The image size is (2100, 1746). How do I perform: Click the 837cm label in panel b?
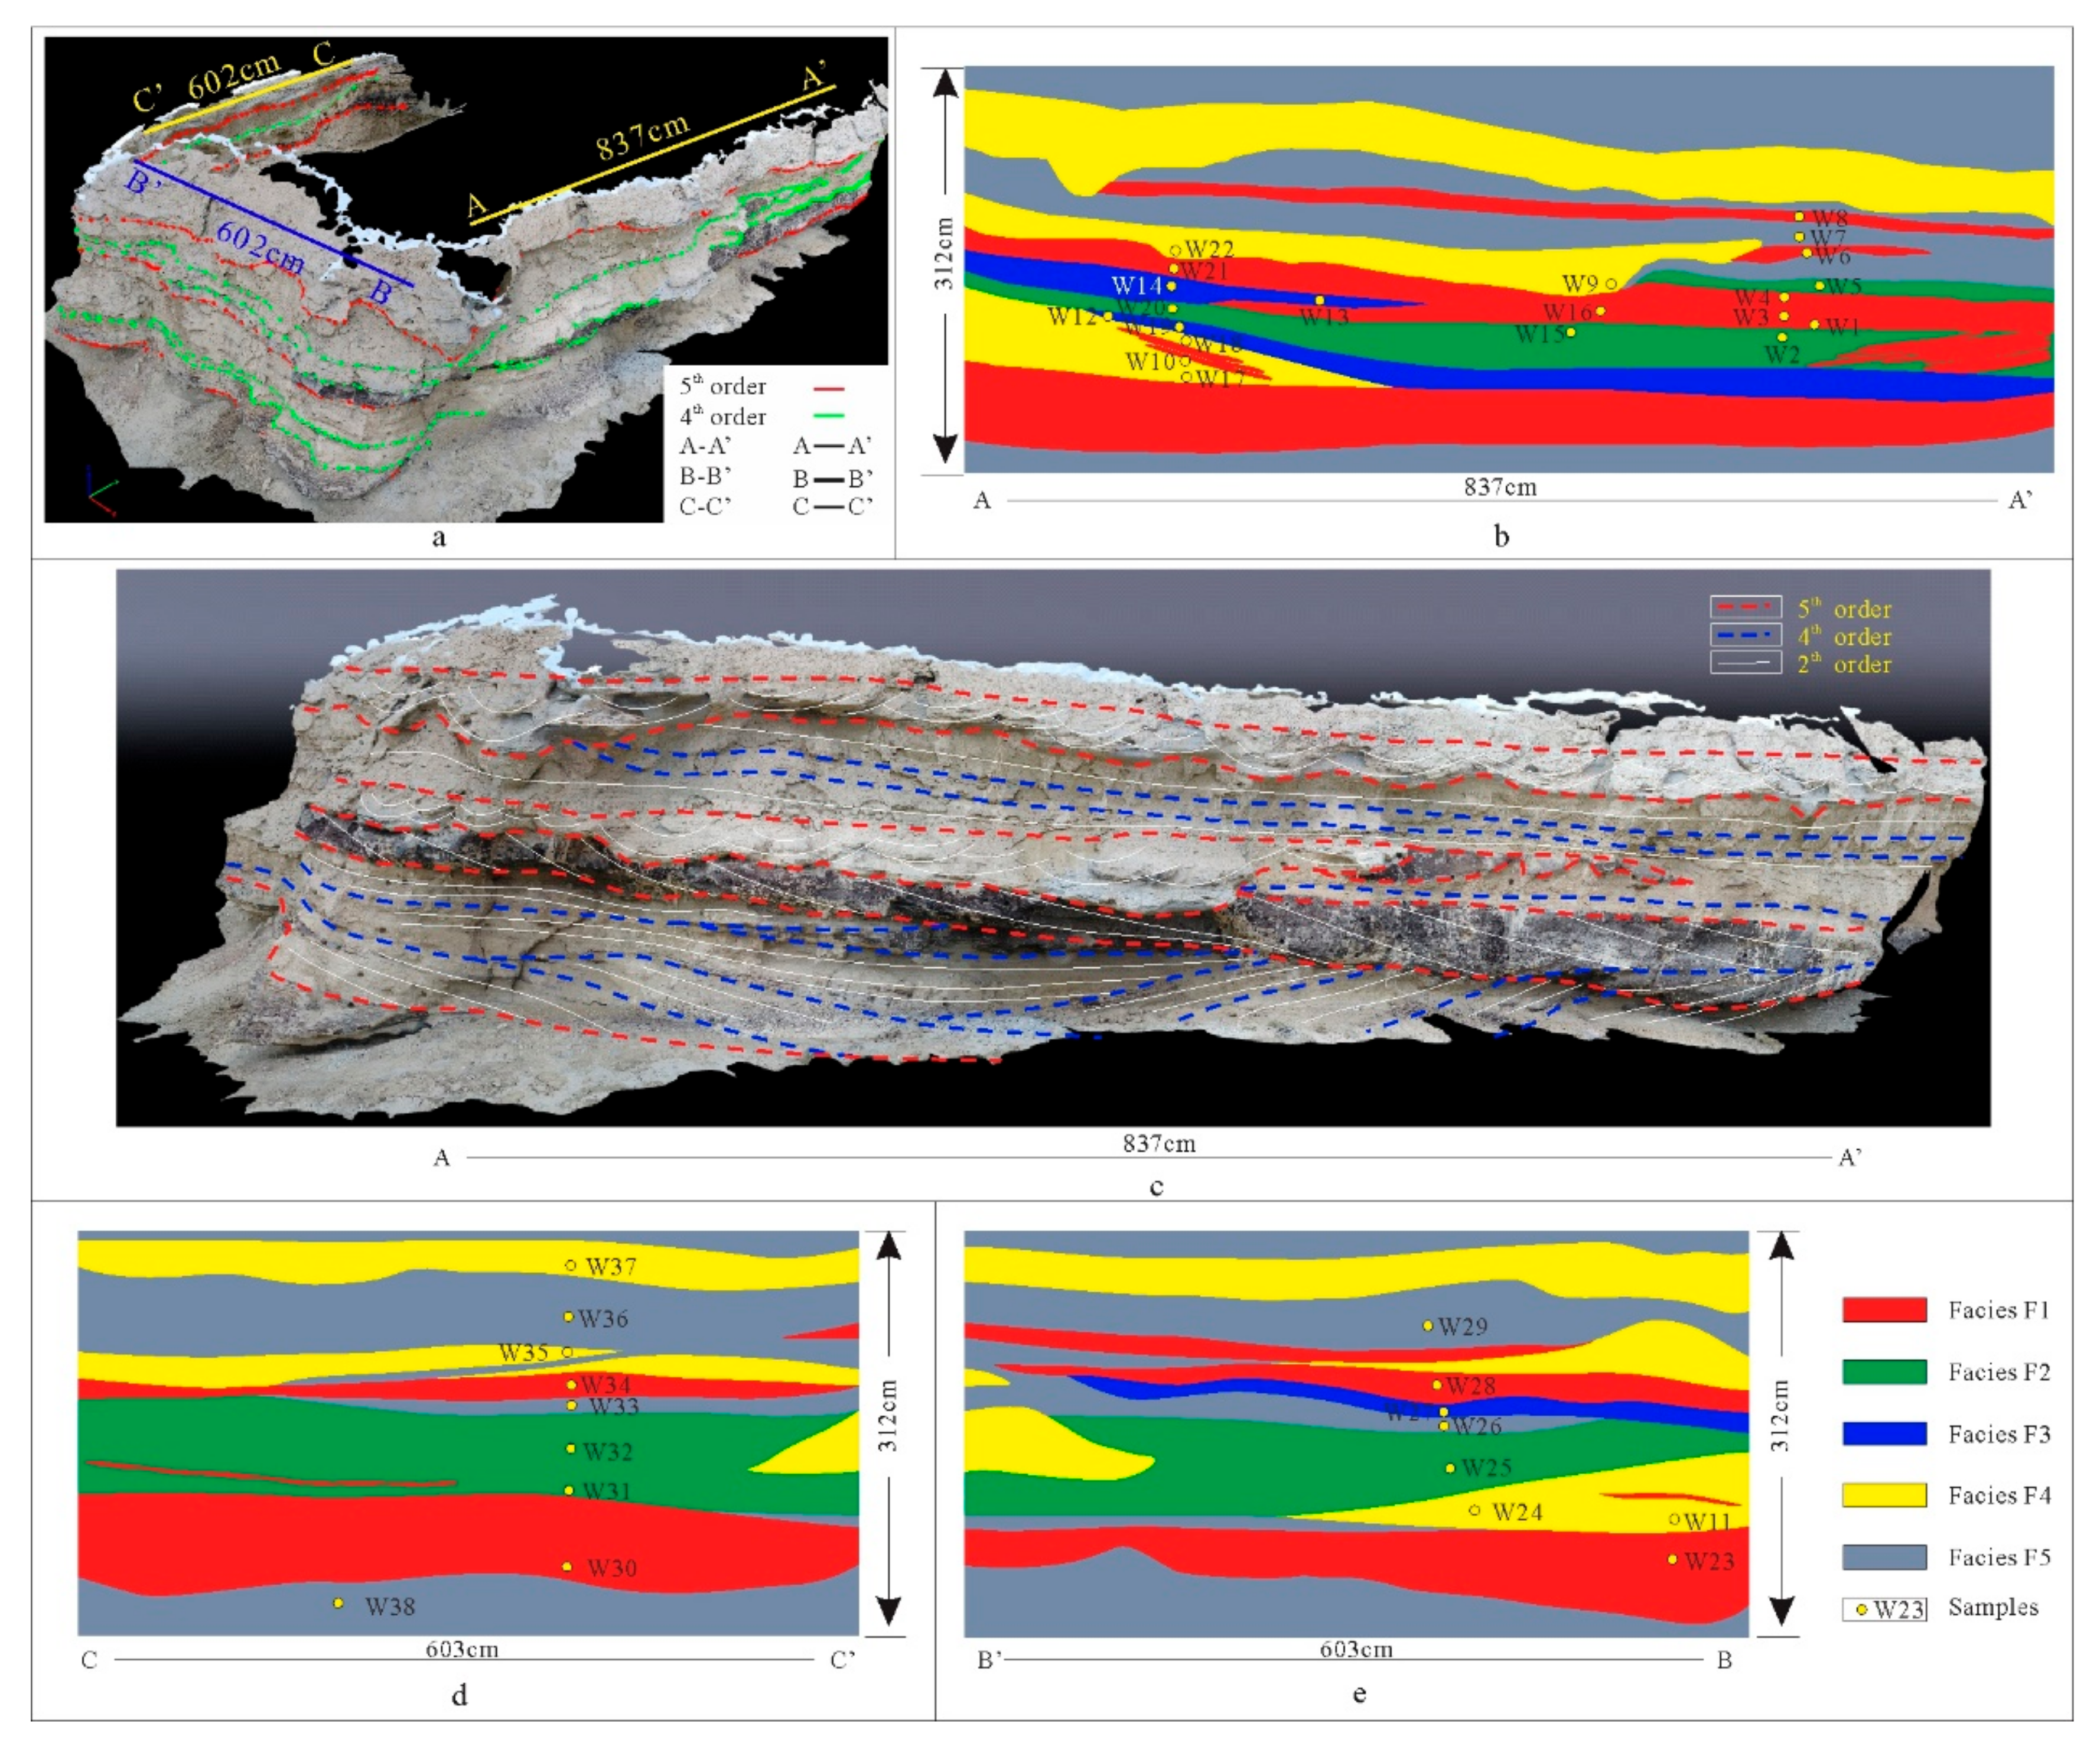coord(1500,487)
